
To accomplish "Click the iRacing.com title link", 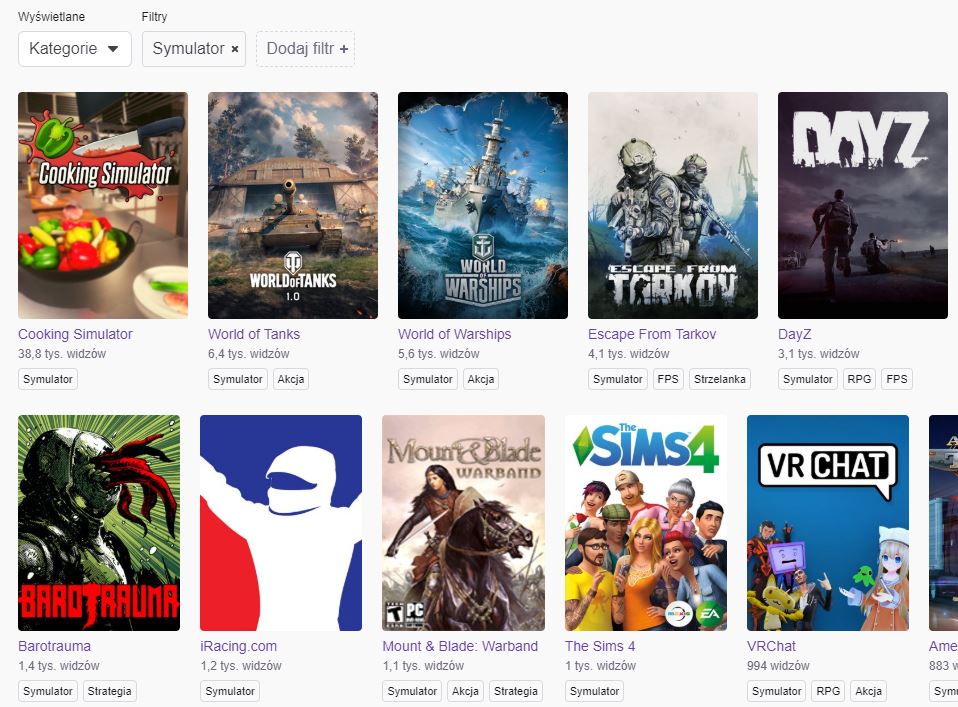I will point(239,646).
